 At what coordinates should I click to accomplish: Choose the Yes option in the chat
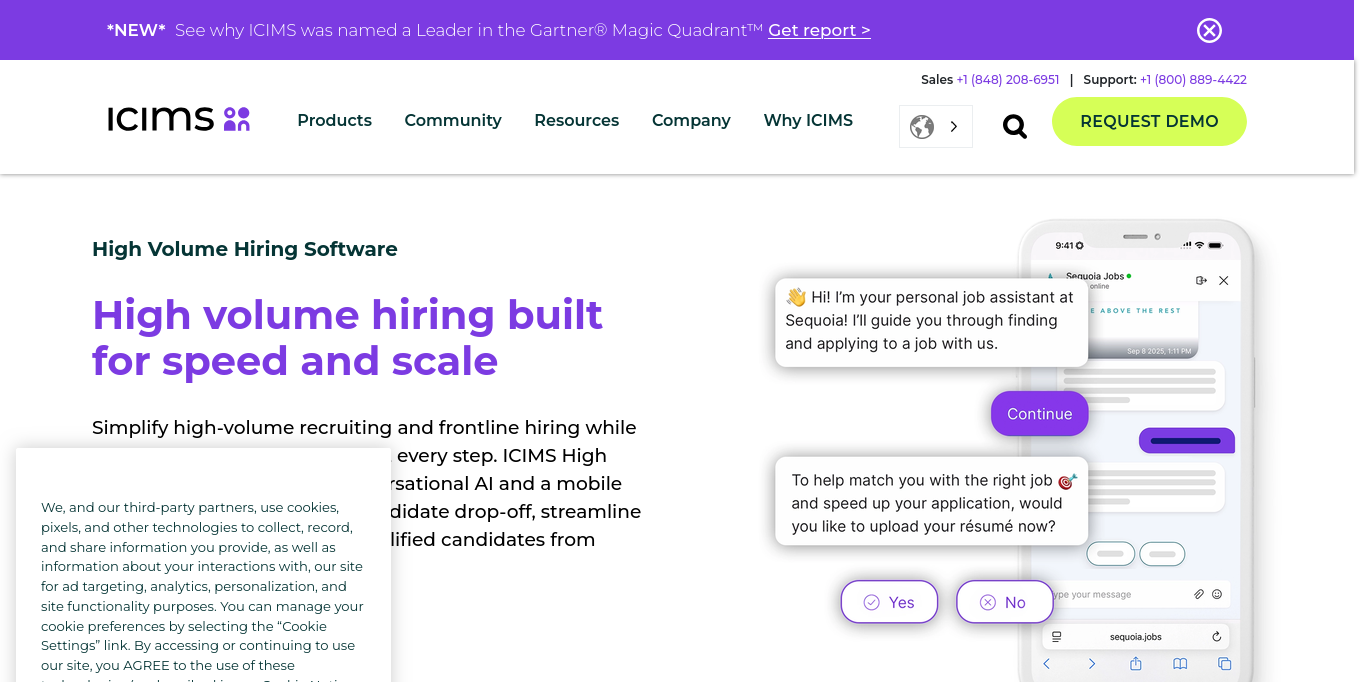point(890,602)
